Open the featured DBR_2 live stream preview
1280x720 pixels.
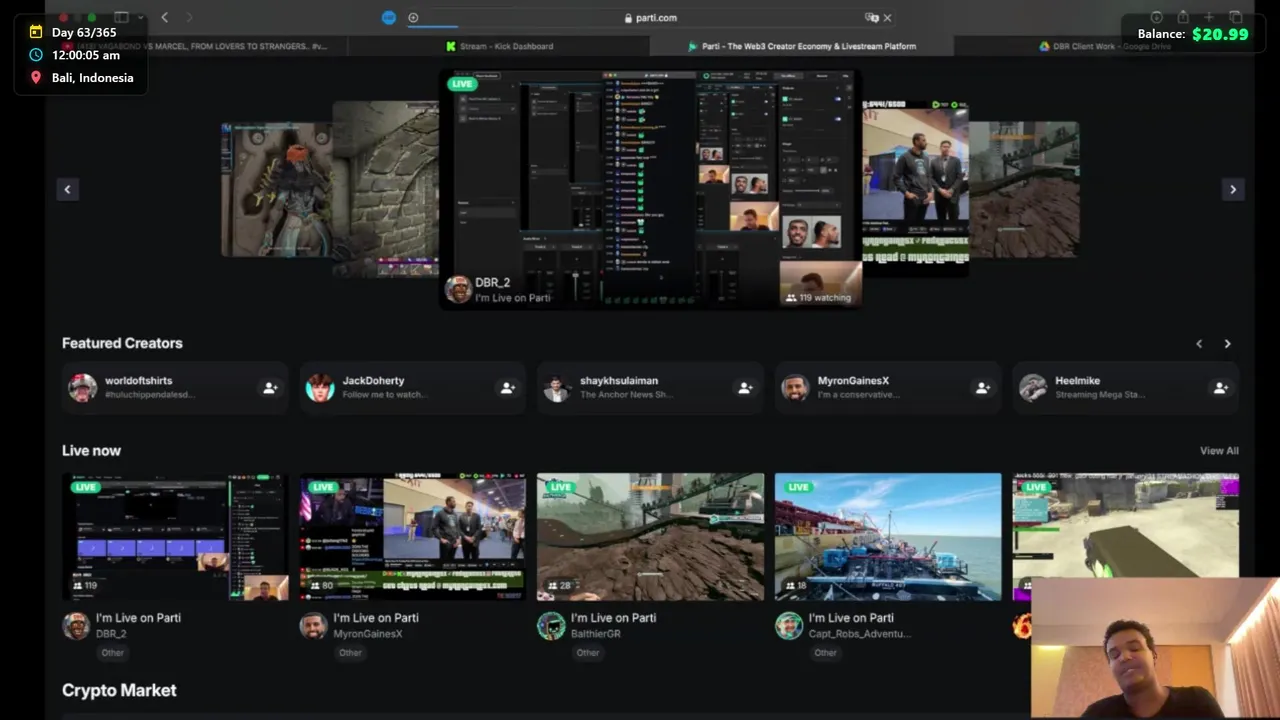650,188
